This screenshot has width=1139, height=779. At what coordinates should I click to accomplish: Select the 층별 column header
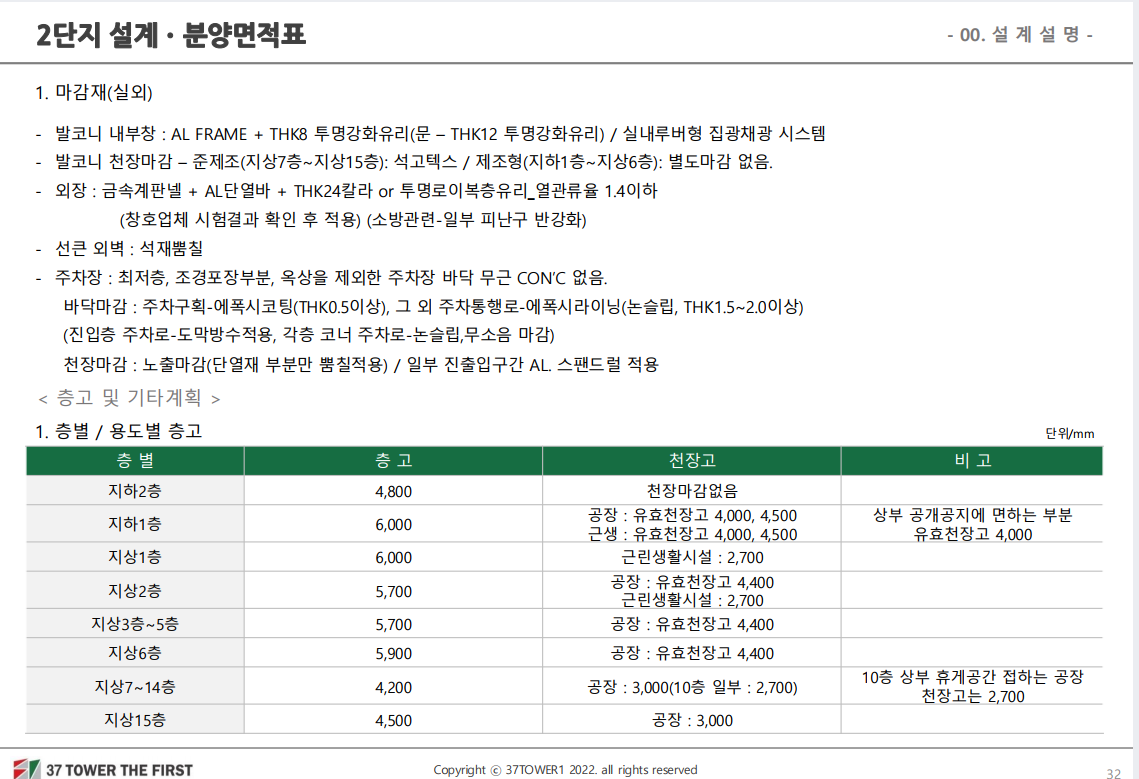click(135, 461)
